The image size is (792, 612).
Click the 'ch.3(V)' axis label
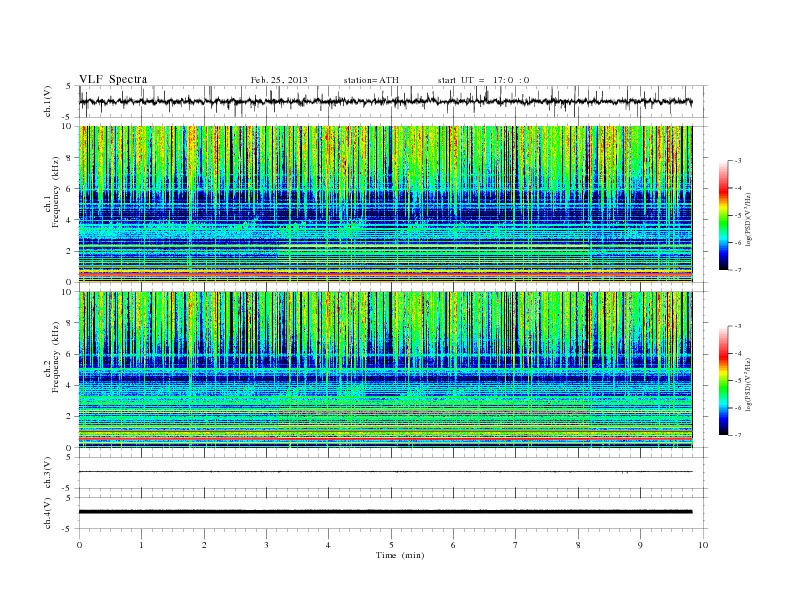coord(47,473)
